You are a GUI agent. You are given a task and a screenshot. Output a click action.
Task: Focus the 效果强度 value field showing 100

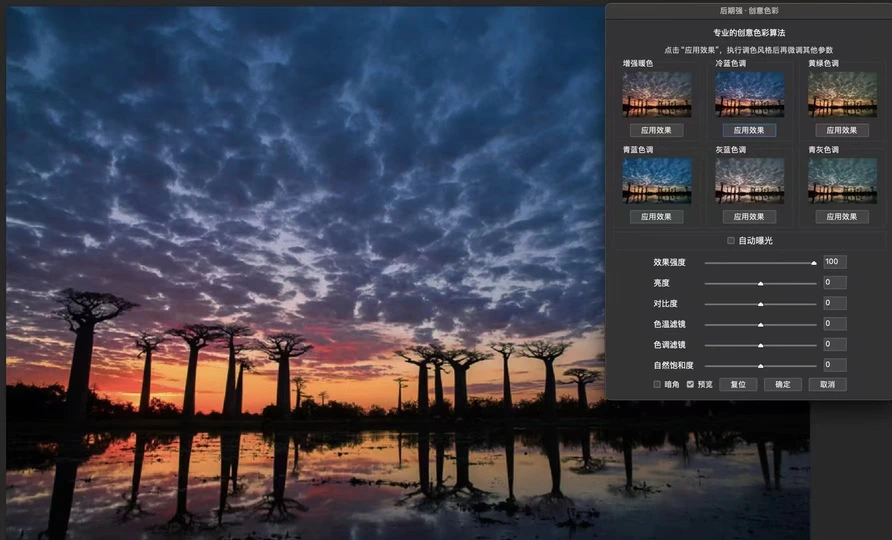[834, 262]
